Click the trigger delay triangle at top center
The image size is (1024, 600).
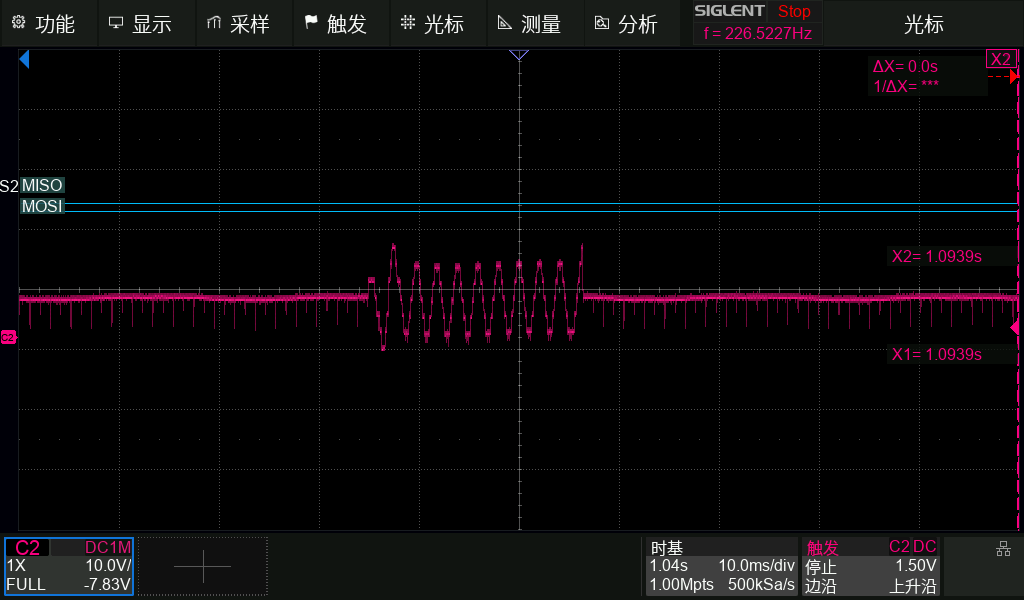point(519,55)
